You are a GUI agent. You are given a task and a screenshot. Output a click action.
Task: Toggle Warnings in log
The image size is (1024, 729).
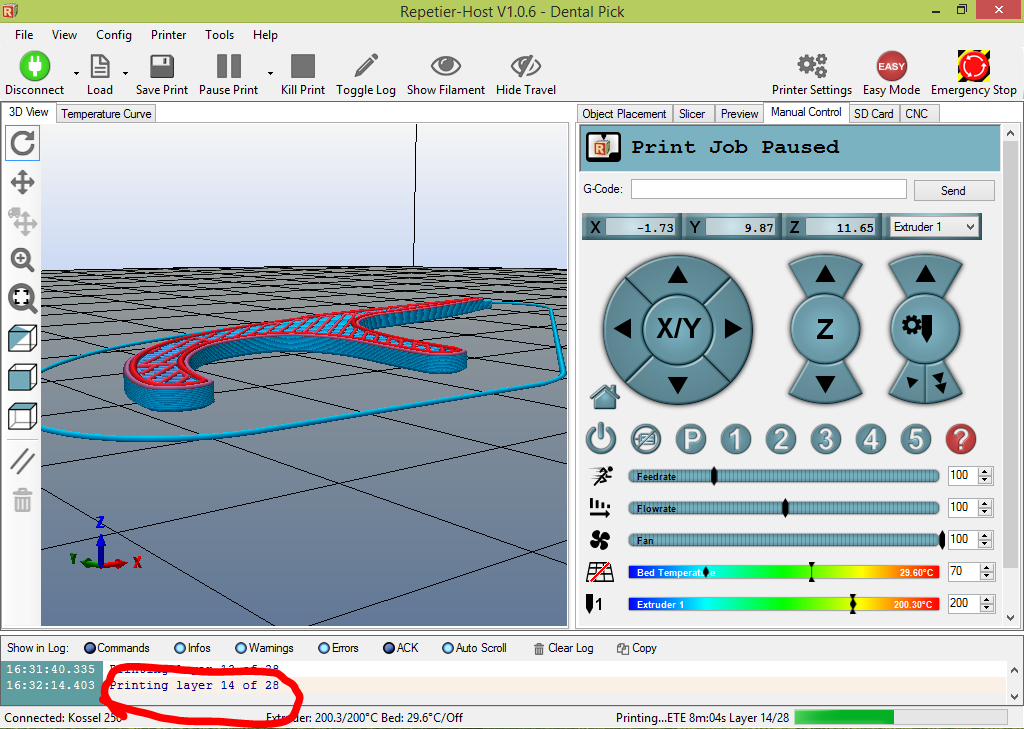pos(264,648)
